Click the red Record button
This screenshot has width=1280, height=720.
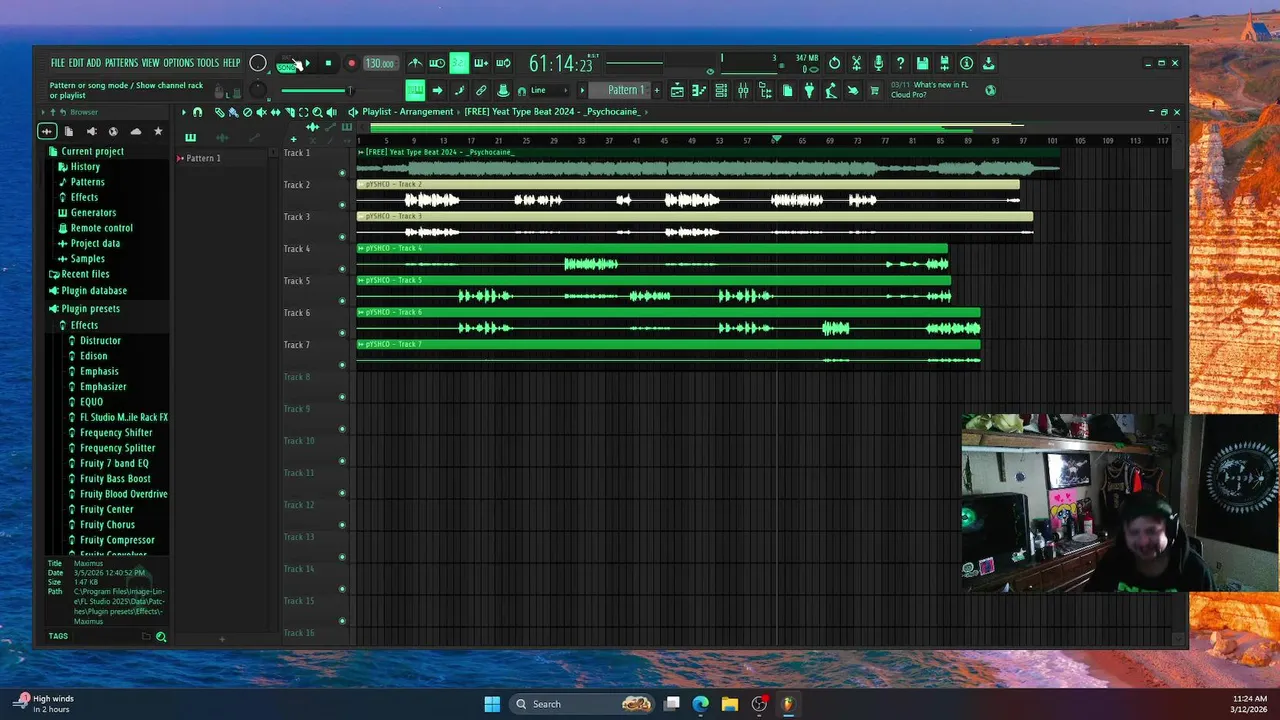pos(351,63)
